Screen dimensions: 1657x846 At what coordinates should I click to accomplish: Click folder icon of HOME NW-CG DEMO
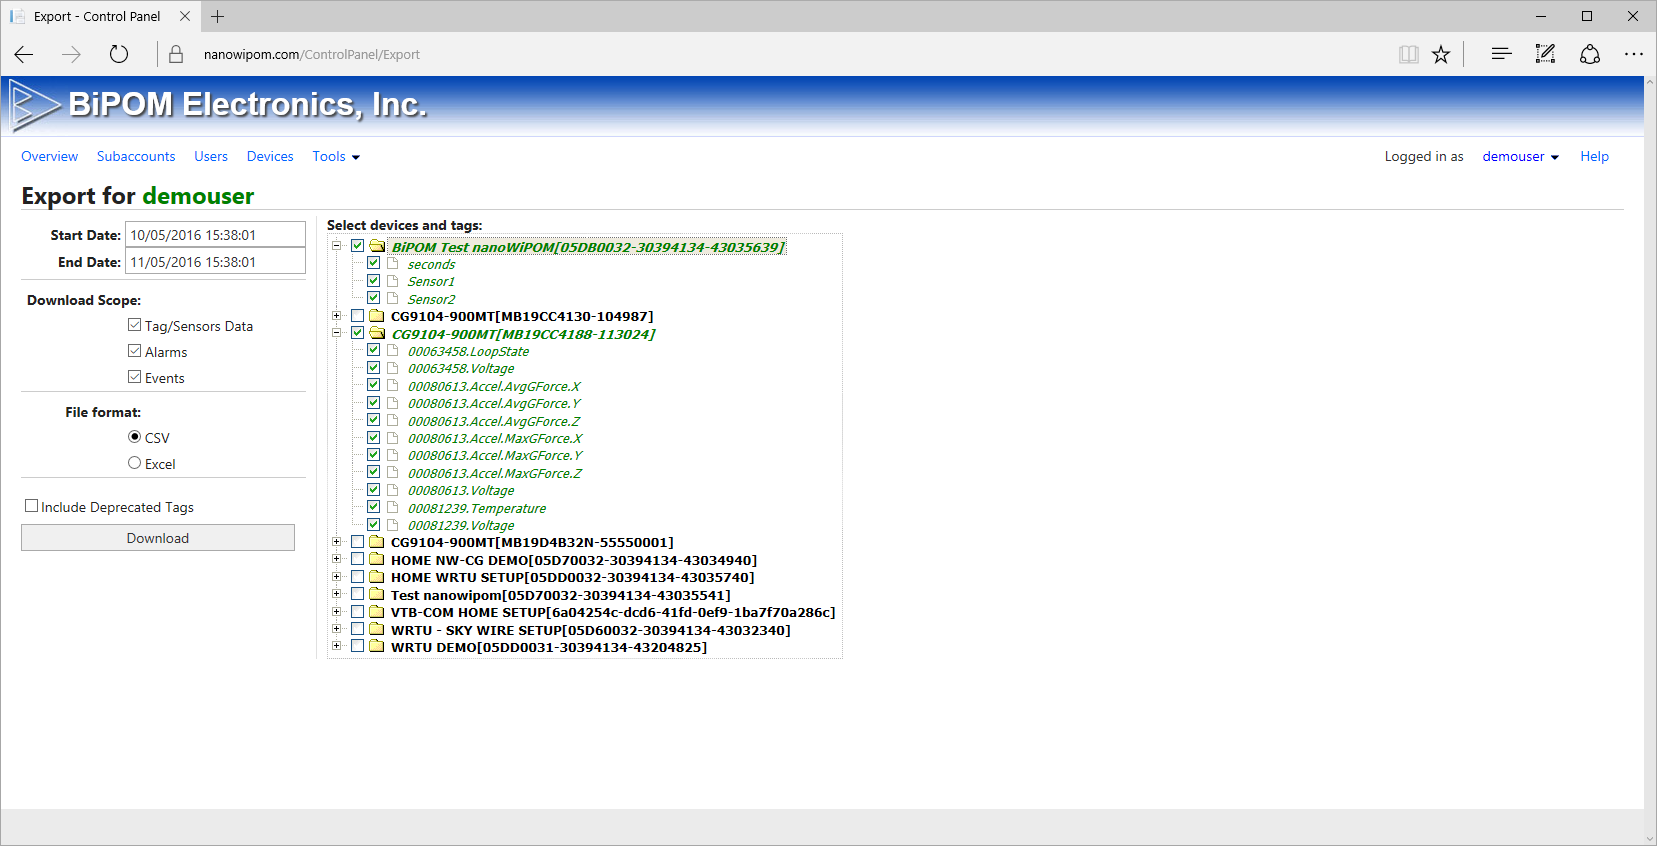(x=377, y=559)
